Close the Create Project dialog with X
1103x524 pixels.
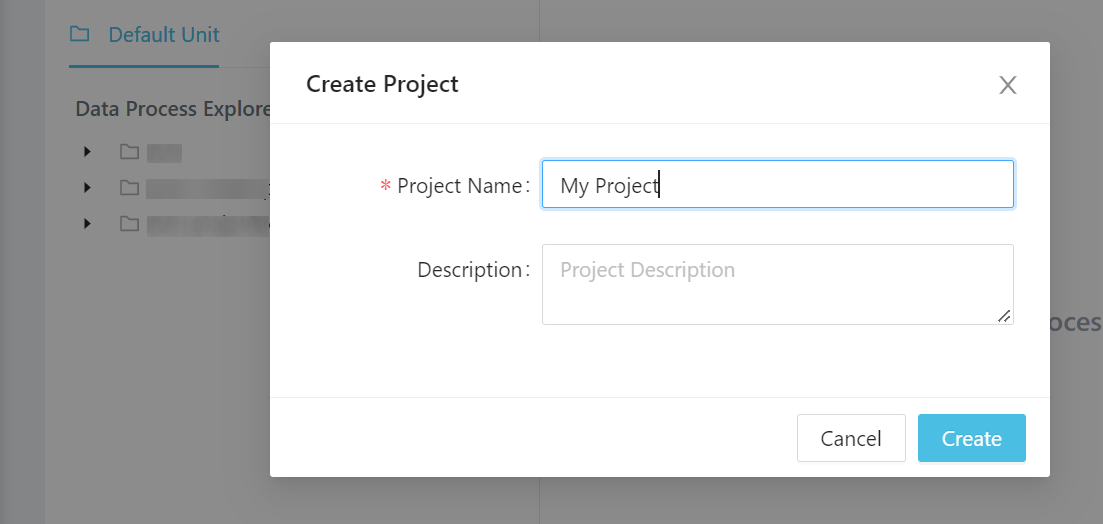[x=1007, y=85]
